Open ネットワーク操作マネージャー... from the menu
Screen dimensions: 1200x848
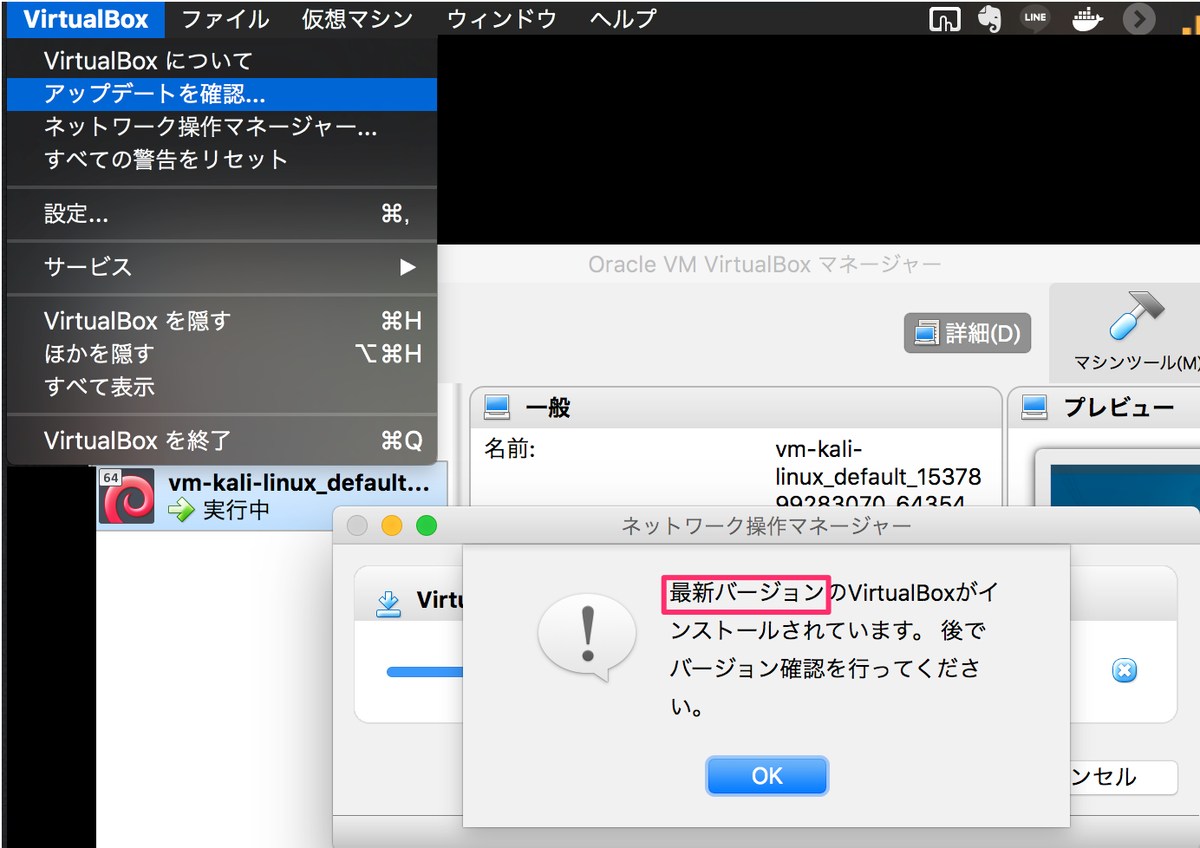222,127
